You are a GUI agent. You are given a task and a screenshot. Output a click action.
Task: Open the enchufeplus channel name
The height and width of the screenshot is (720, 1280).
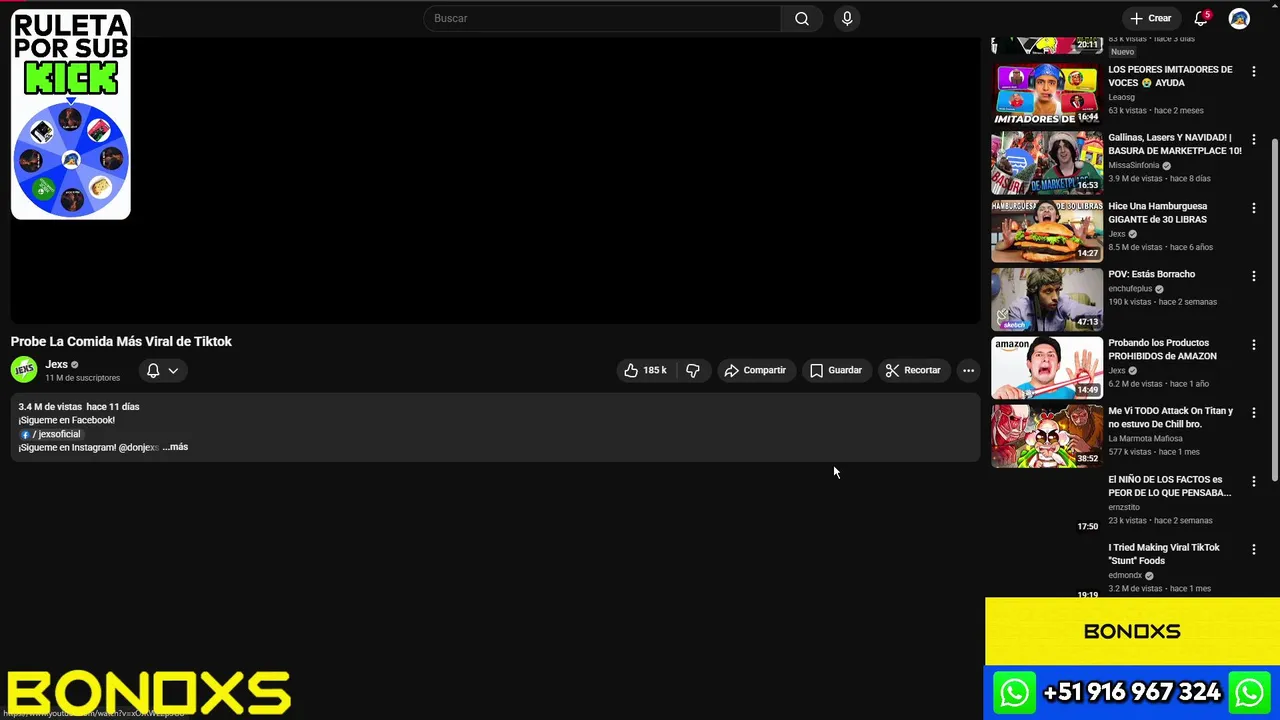click(x=1130, y=289)
